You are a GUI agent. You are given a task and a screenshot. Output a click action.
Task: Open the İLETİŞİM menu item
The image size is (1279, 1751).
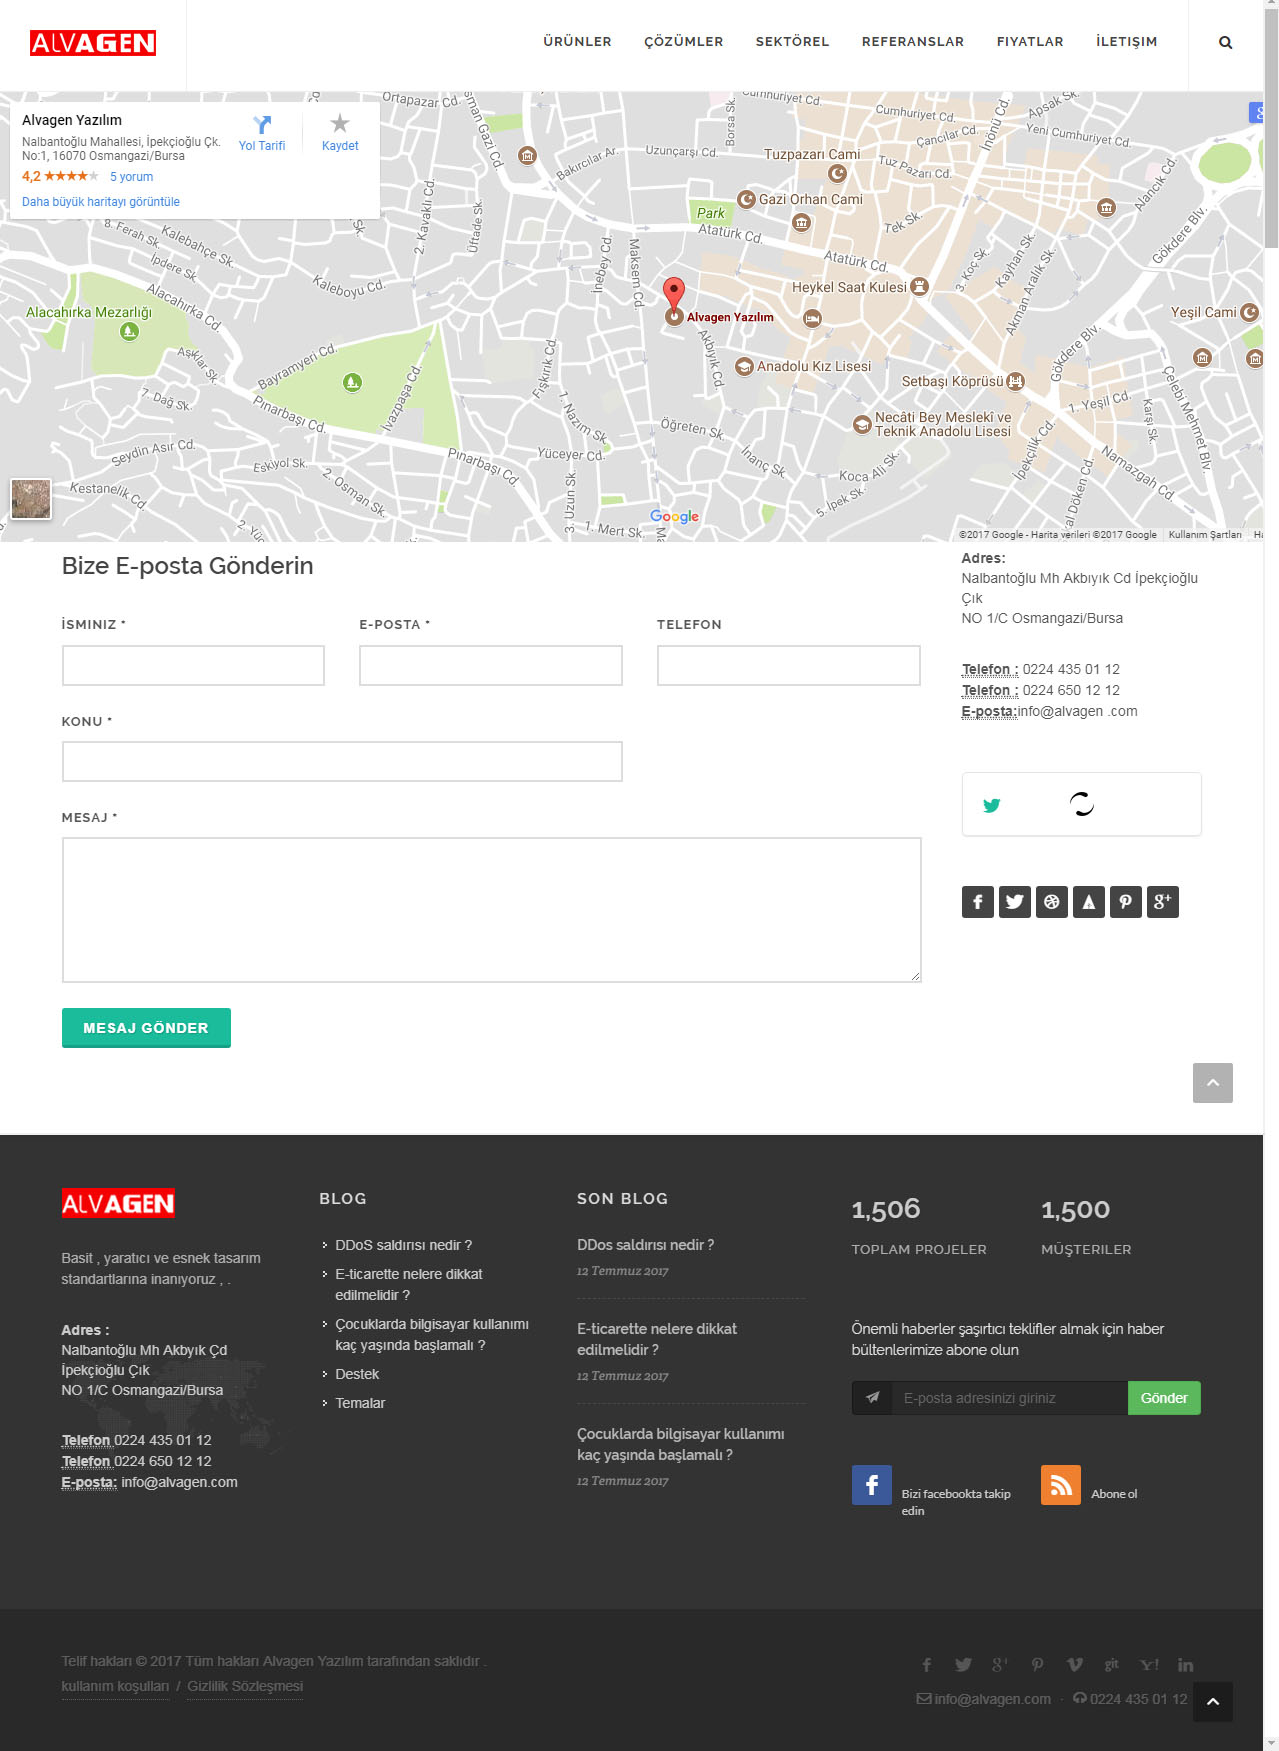(x=1126, y=42)
